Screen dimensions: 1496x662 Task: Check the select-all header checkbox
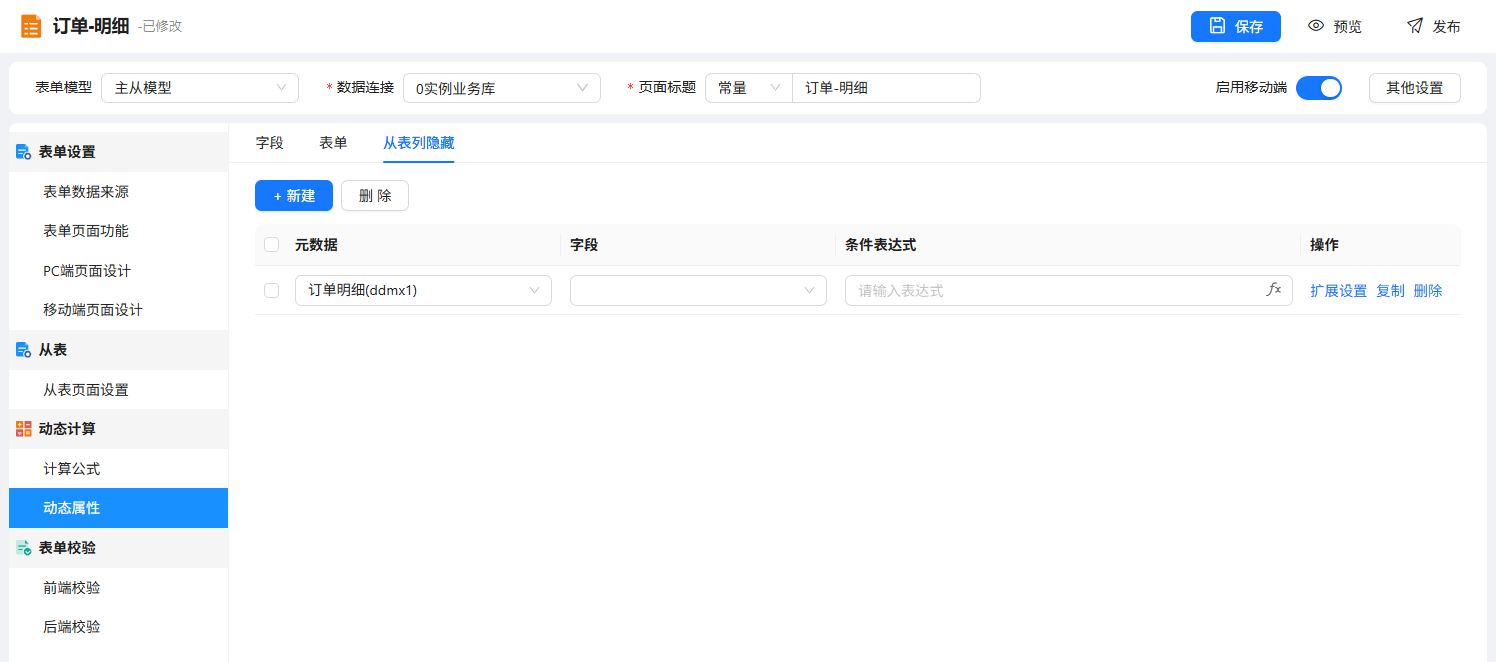coord(272,245)
